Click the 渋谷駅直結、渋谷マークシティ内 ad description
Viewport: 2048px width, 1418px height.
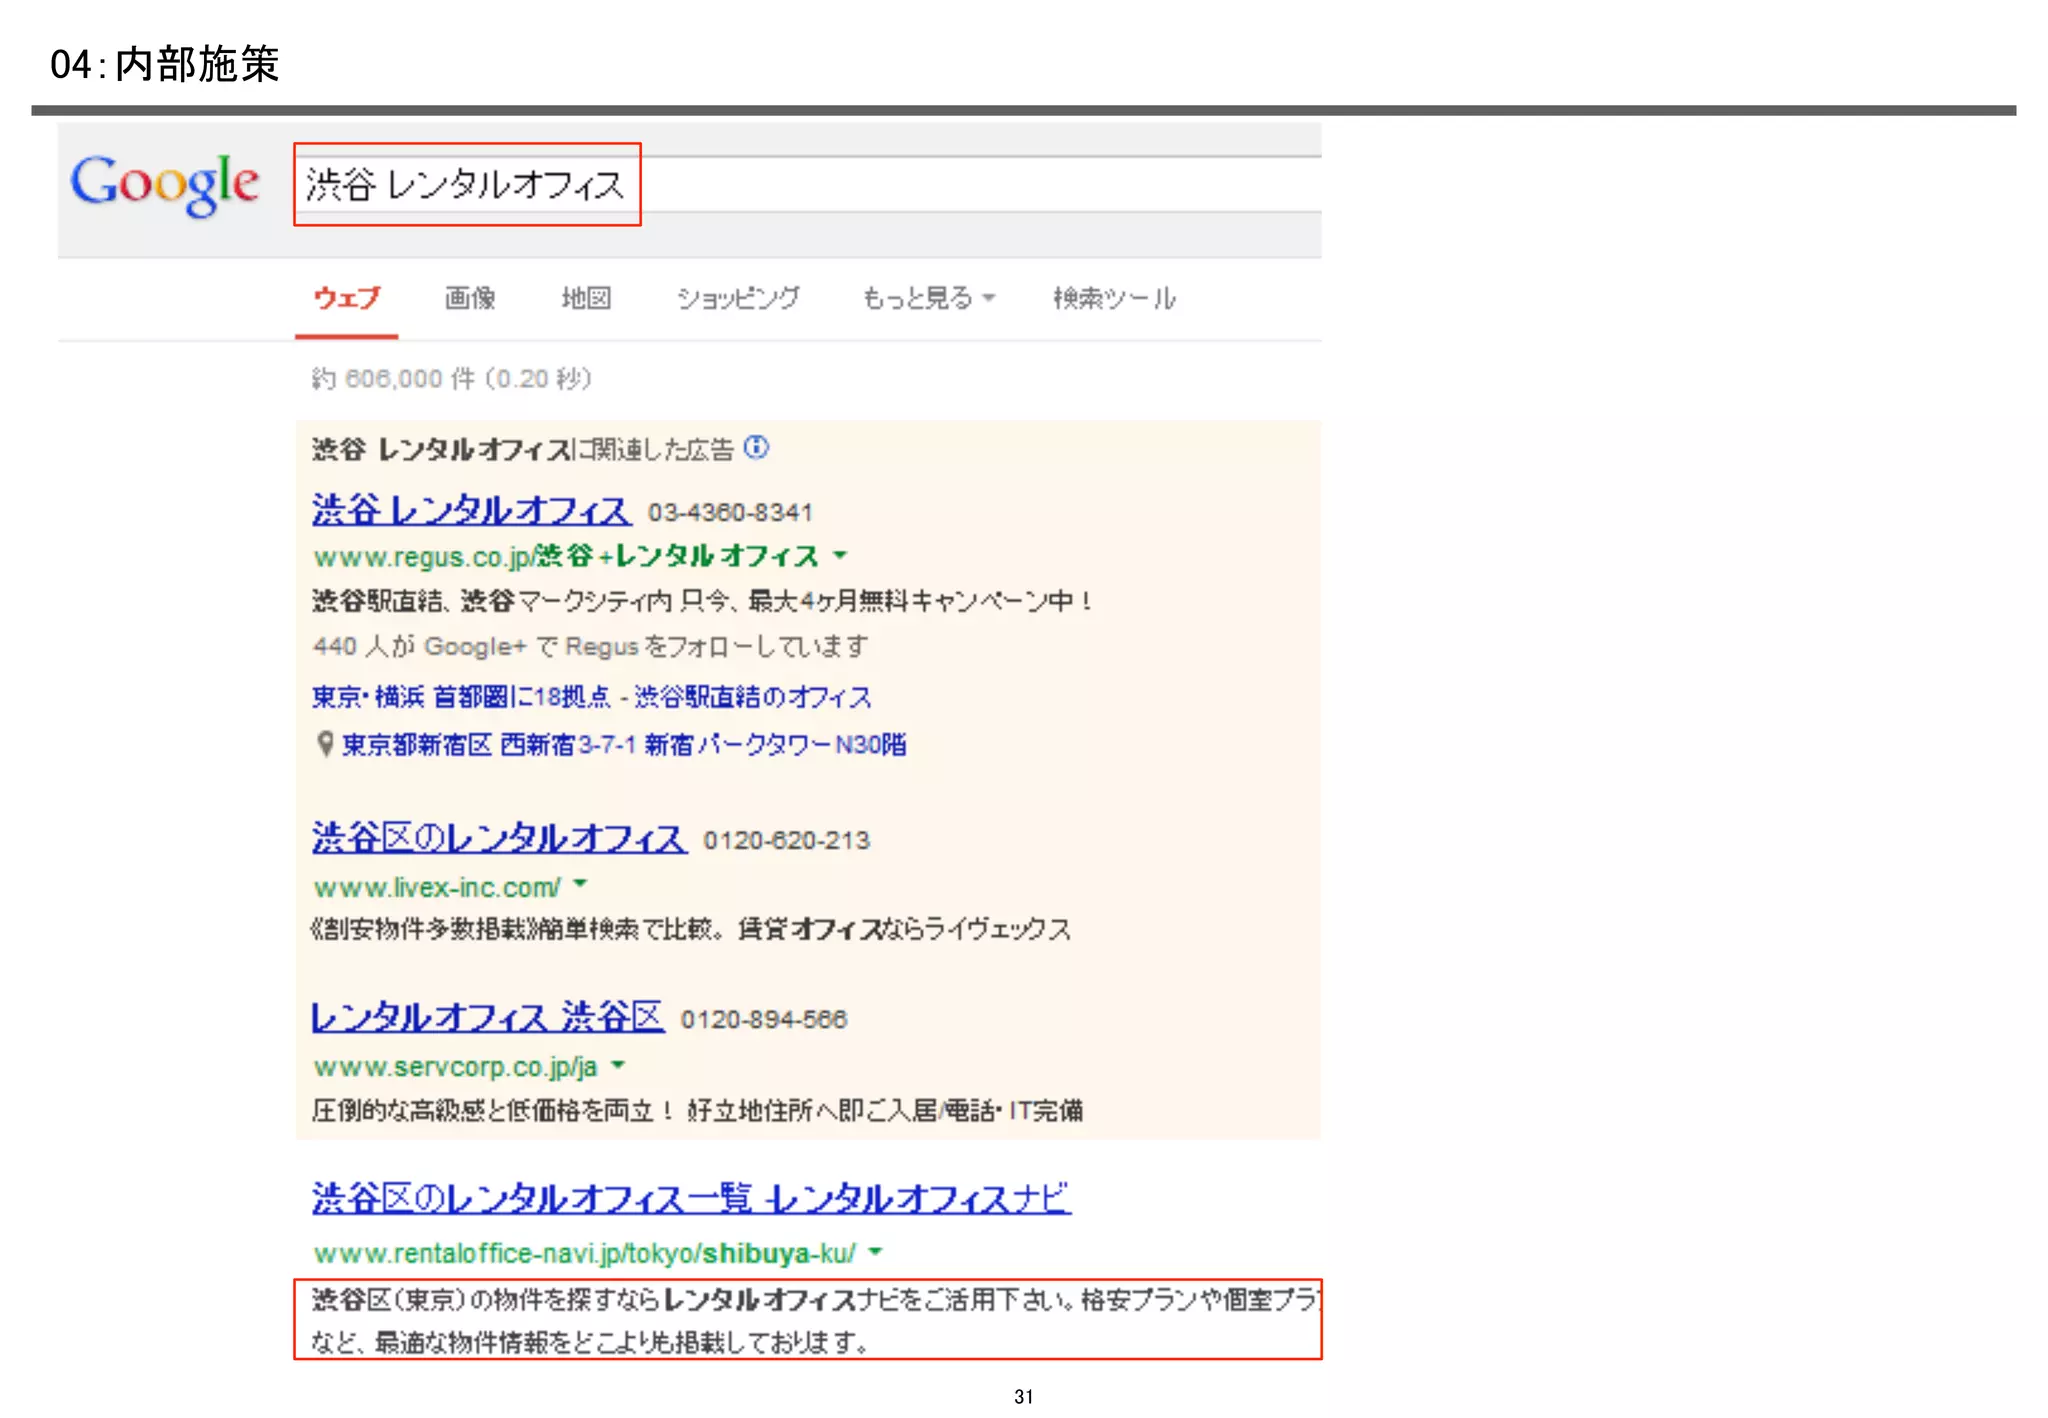tap(702, 600)
